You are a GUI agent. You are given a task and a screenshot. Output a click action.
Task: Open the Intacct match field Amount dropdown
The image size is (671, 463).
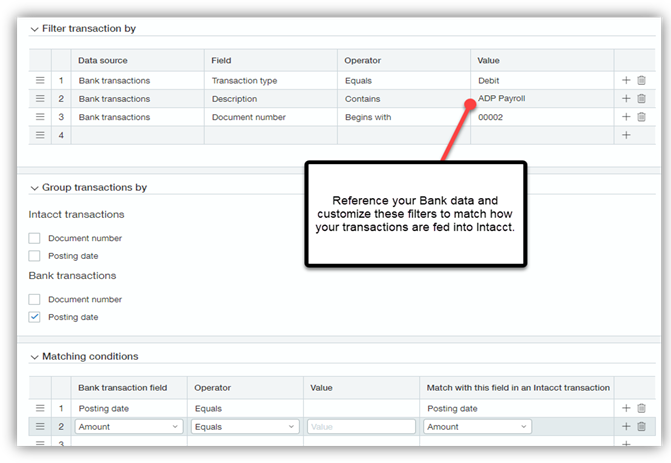click(477, 426)
